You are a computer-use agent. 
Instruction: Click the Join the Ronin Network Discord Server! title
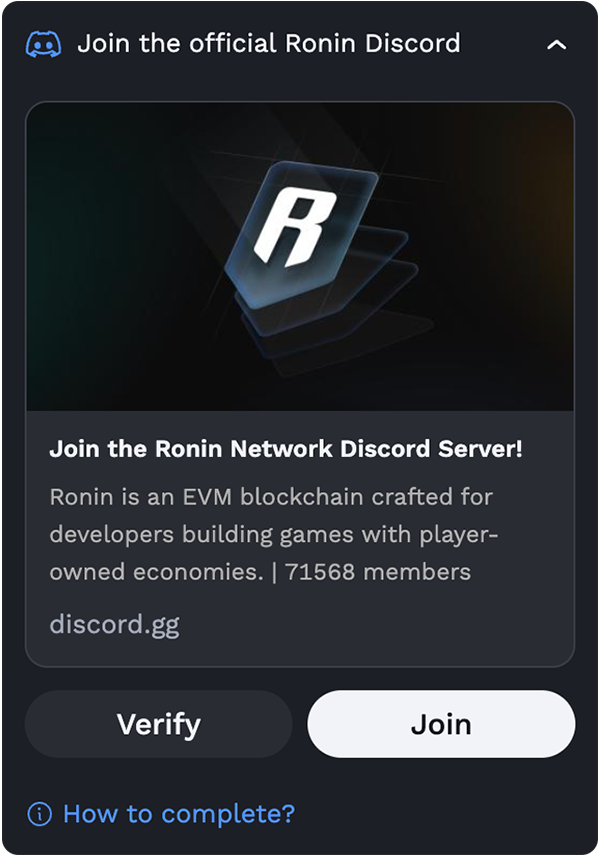coord(286,449)
